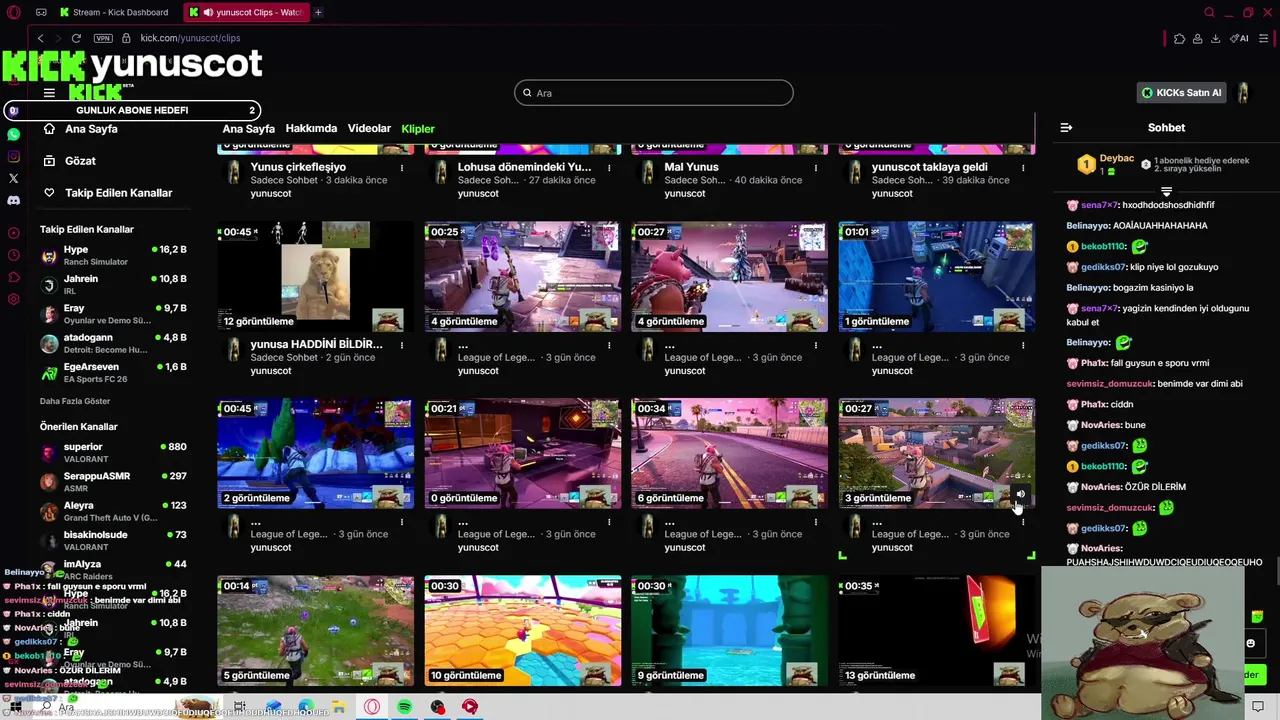1280x720 pixels.
Task: Click the kick.com/yunuscot/clips address bar
Action: 190,38
